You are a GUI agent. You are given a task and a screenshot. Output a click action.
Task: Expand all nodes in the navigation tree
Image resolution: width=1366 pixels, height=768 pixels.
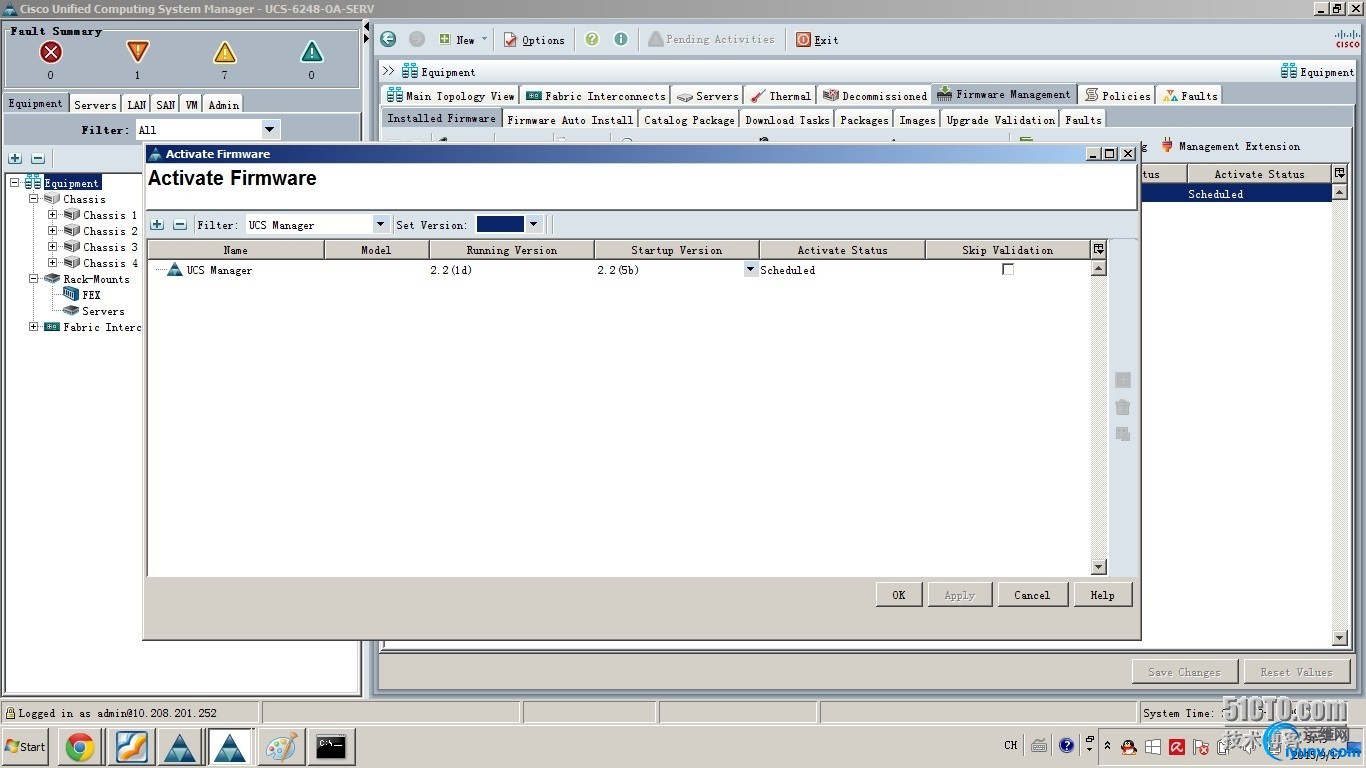coord(15,158)
